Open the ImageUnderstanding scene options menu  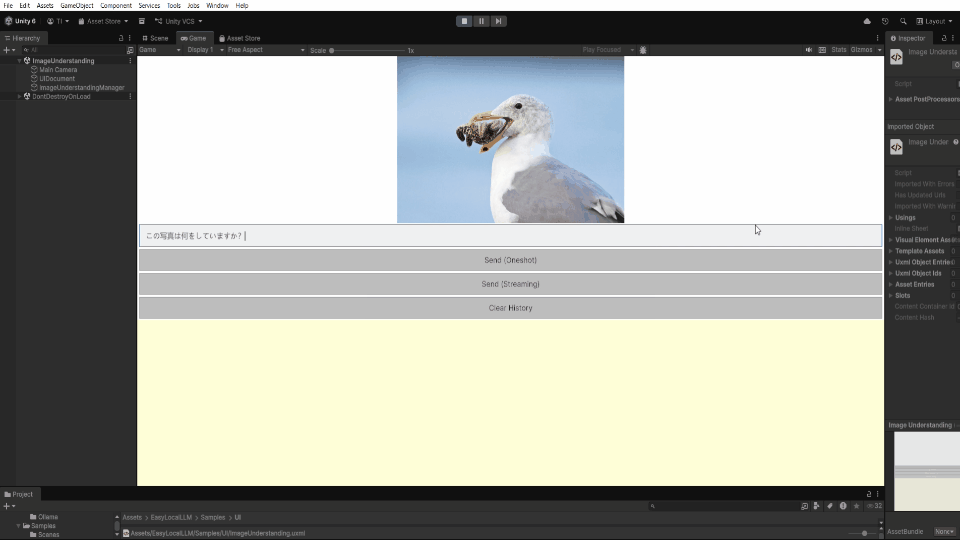click(x=130, y=61)
